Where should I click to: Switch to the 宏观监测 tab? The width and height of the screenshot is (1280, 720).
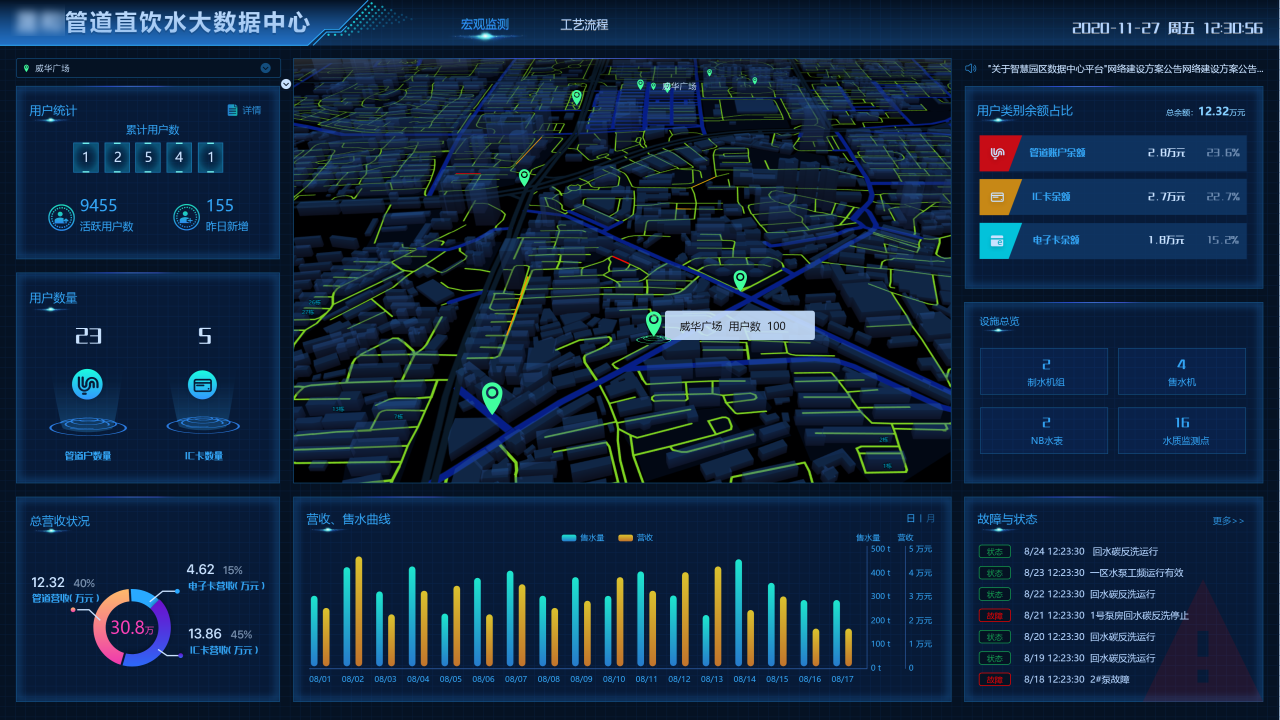click(485, 25)
